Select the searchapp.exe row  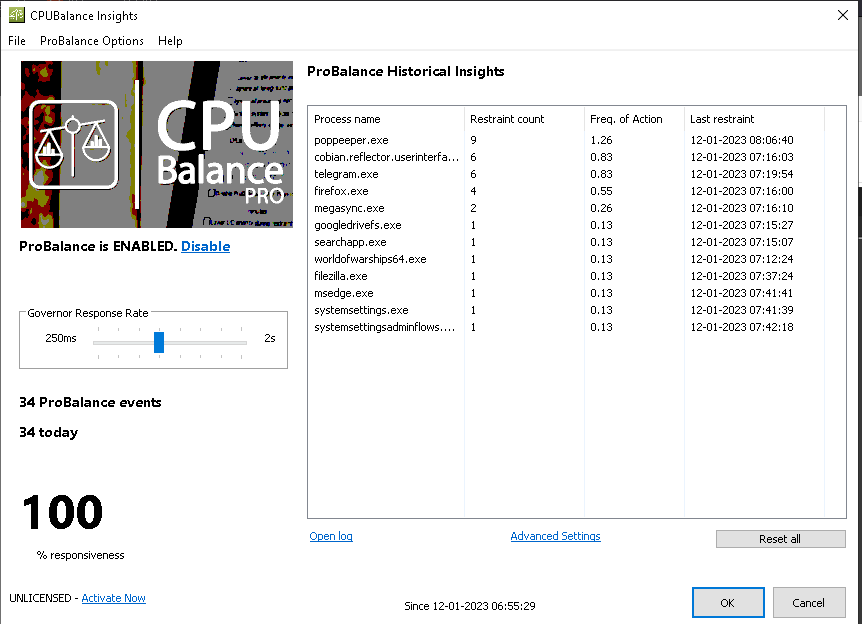566,242
